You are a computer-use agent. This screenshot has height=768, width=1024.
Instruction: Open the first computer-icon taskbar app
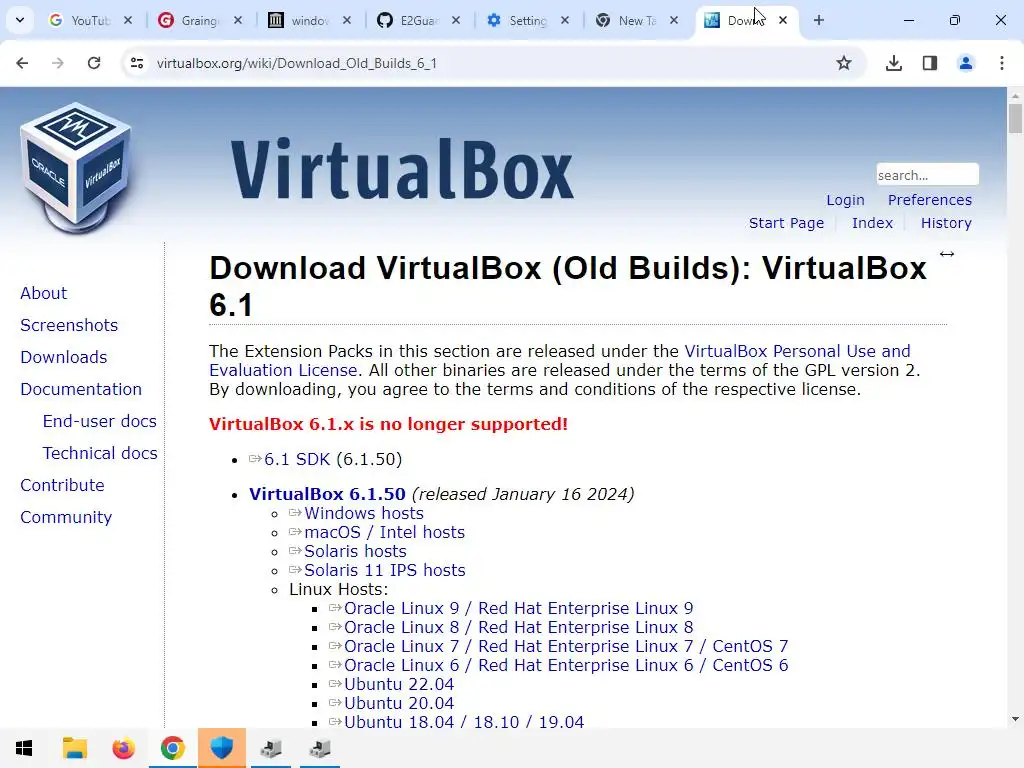click(x=271, y=748)
